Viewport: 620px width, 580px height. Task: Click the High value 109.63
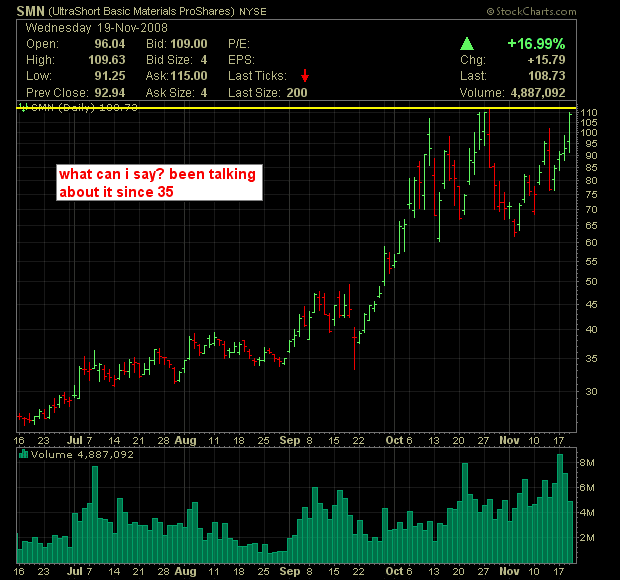pos(107,60)
